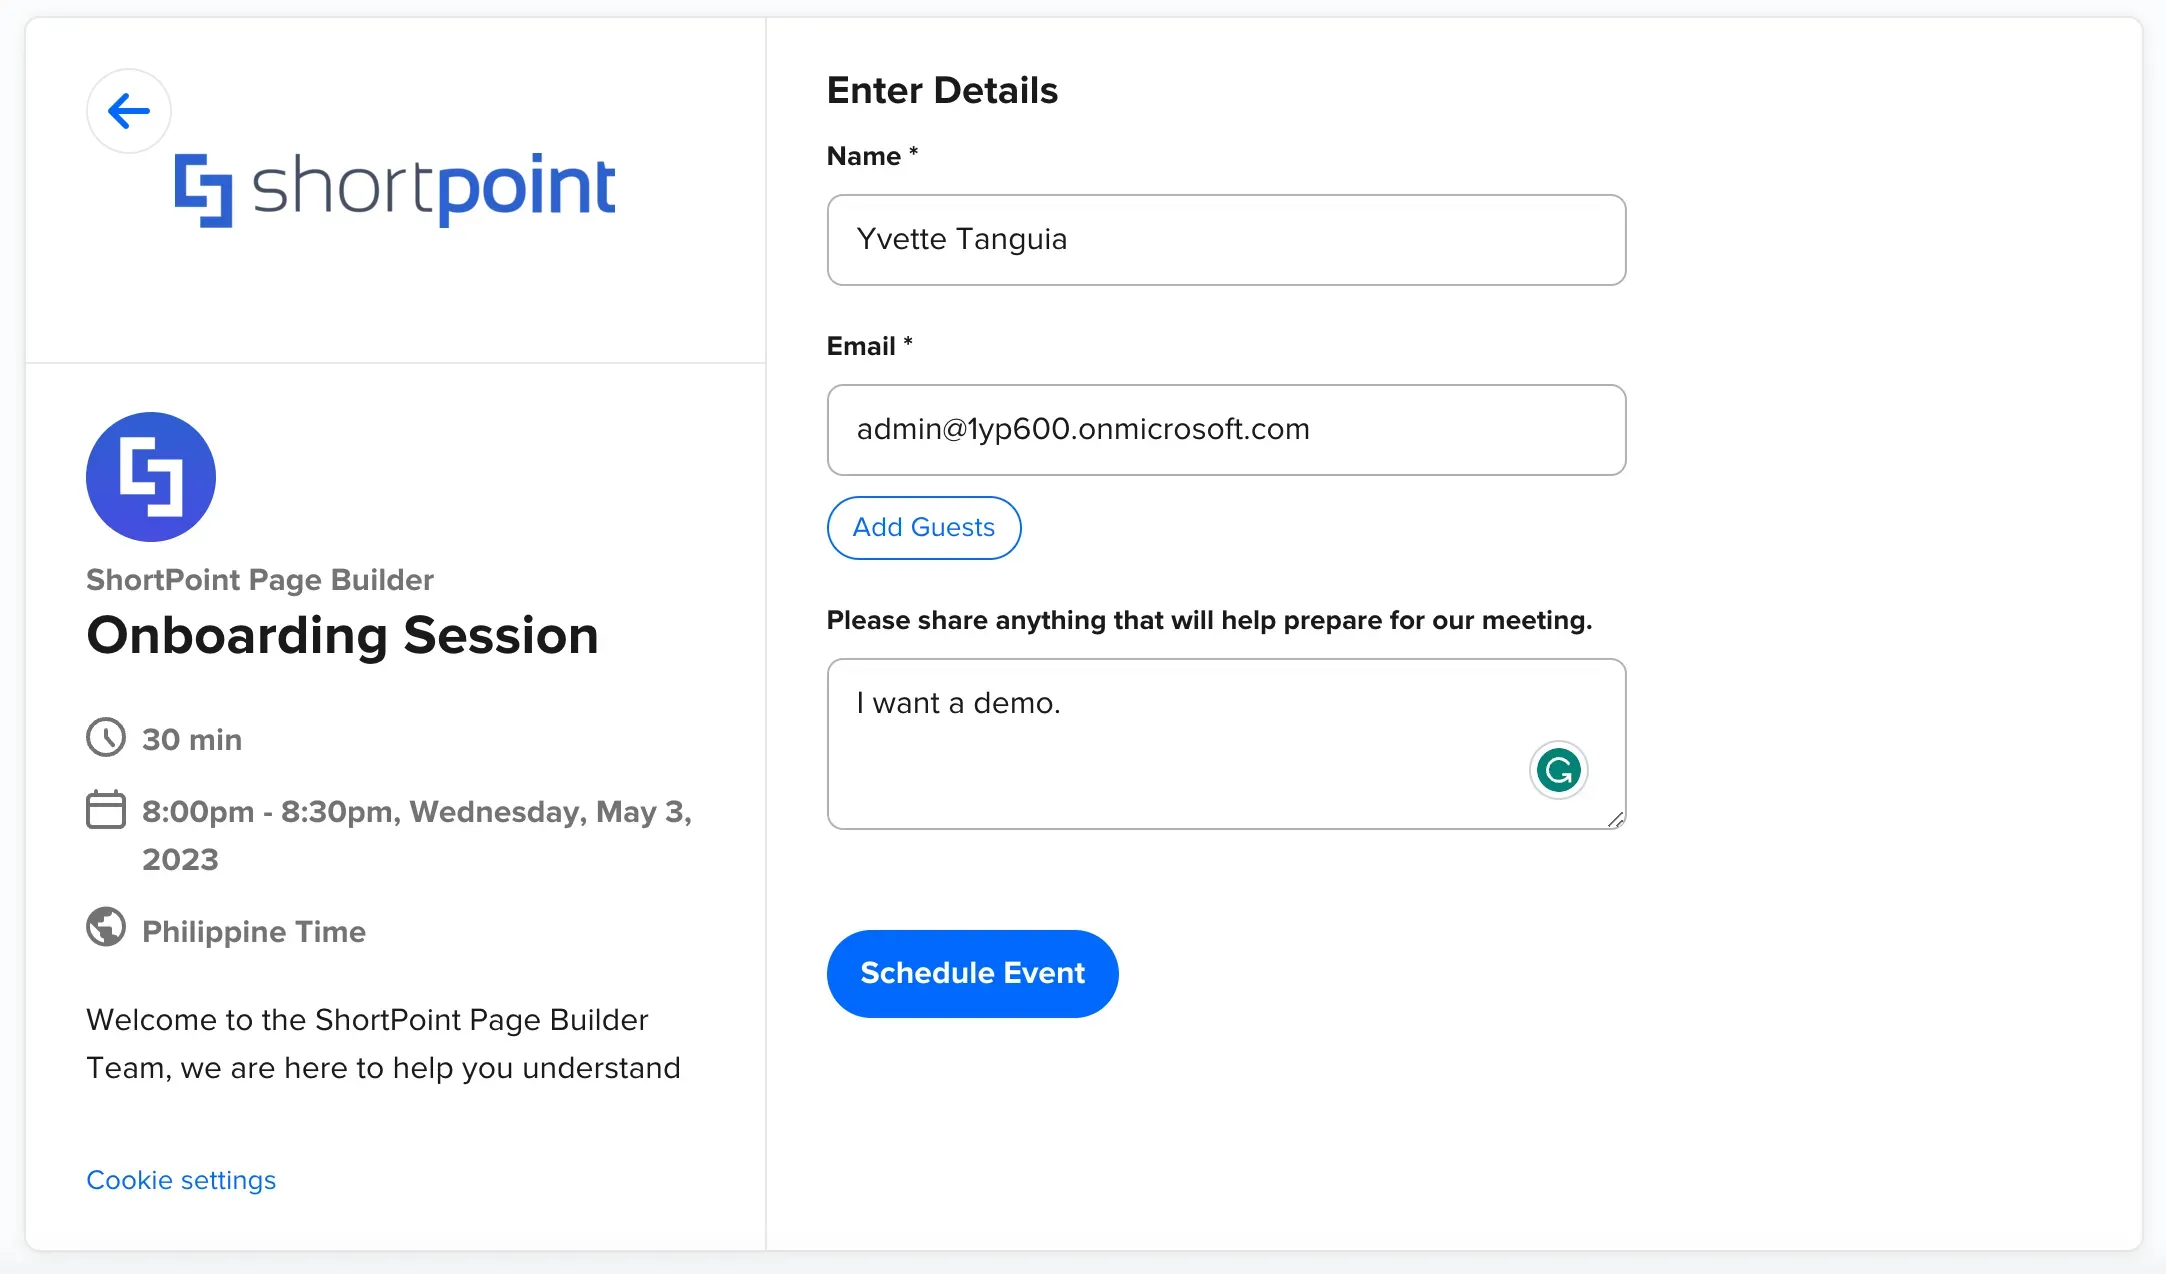
Task: Click the round ShortPoint avatar icon
Action: point(151,477)
